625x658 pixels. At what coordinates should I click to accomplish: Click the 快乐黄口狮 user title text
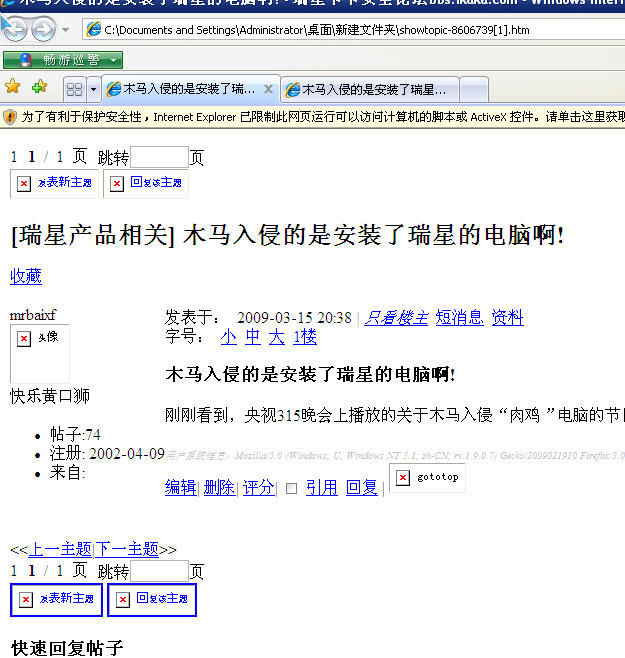50,396
